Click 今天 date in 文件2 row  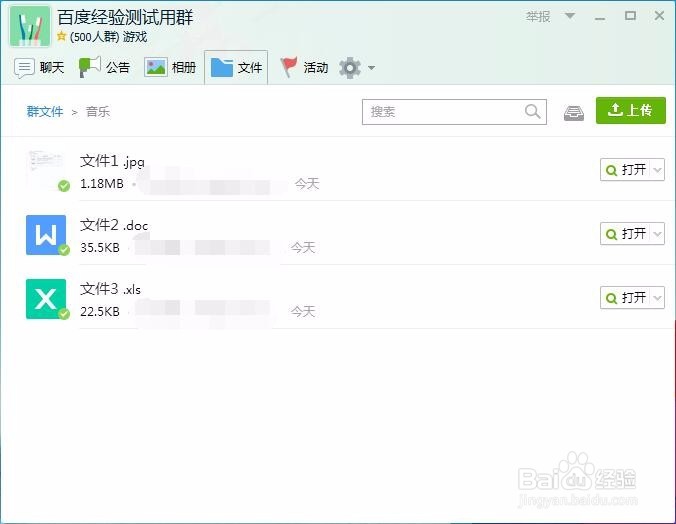pyautogui.click(x=303, y=248)
